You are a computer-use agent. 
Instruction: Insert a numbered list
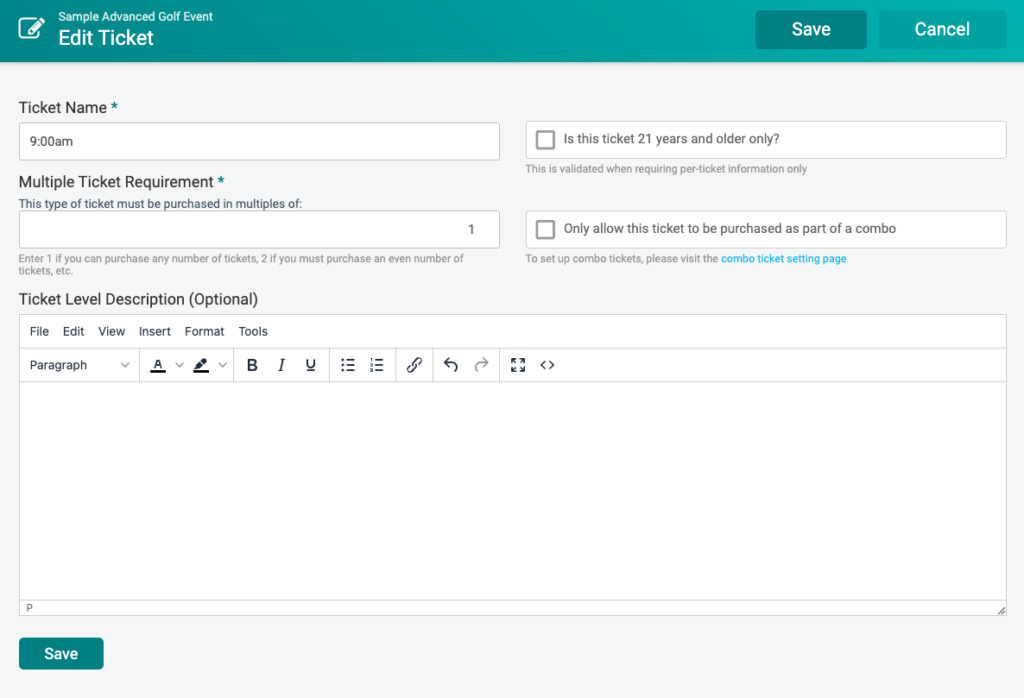[x=377, y=365]
